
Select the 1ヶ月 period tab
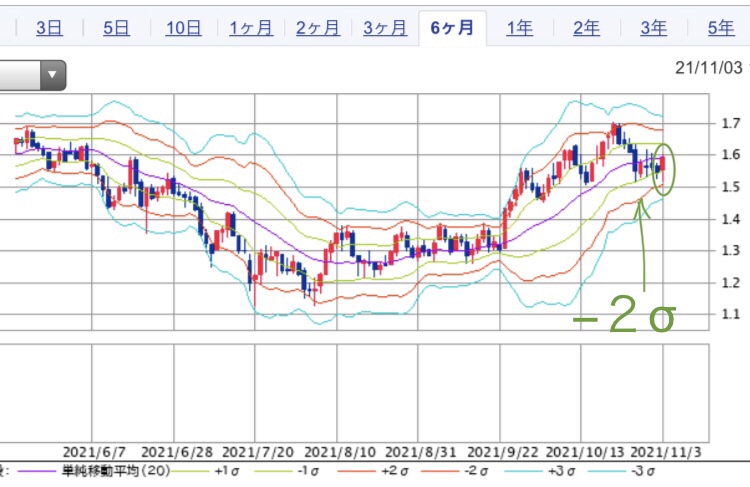coord(251,28)
